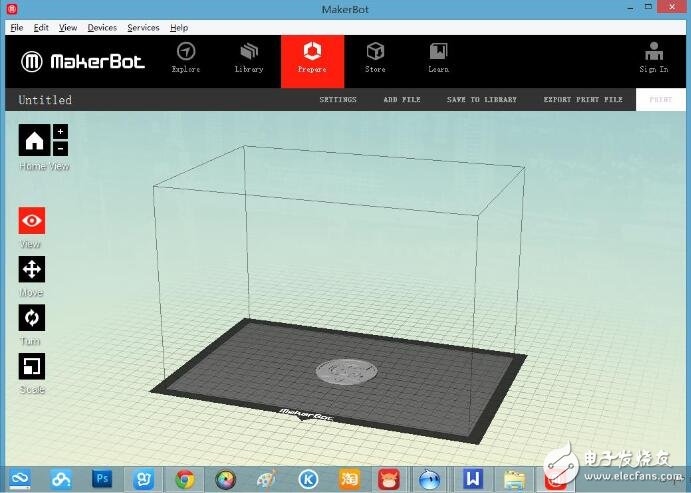Select the model on the build plate

(345, 371)
